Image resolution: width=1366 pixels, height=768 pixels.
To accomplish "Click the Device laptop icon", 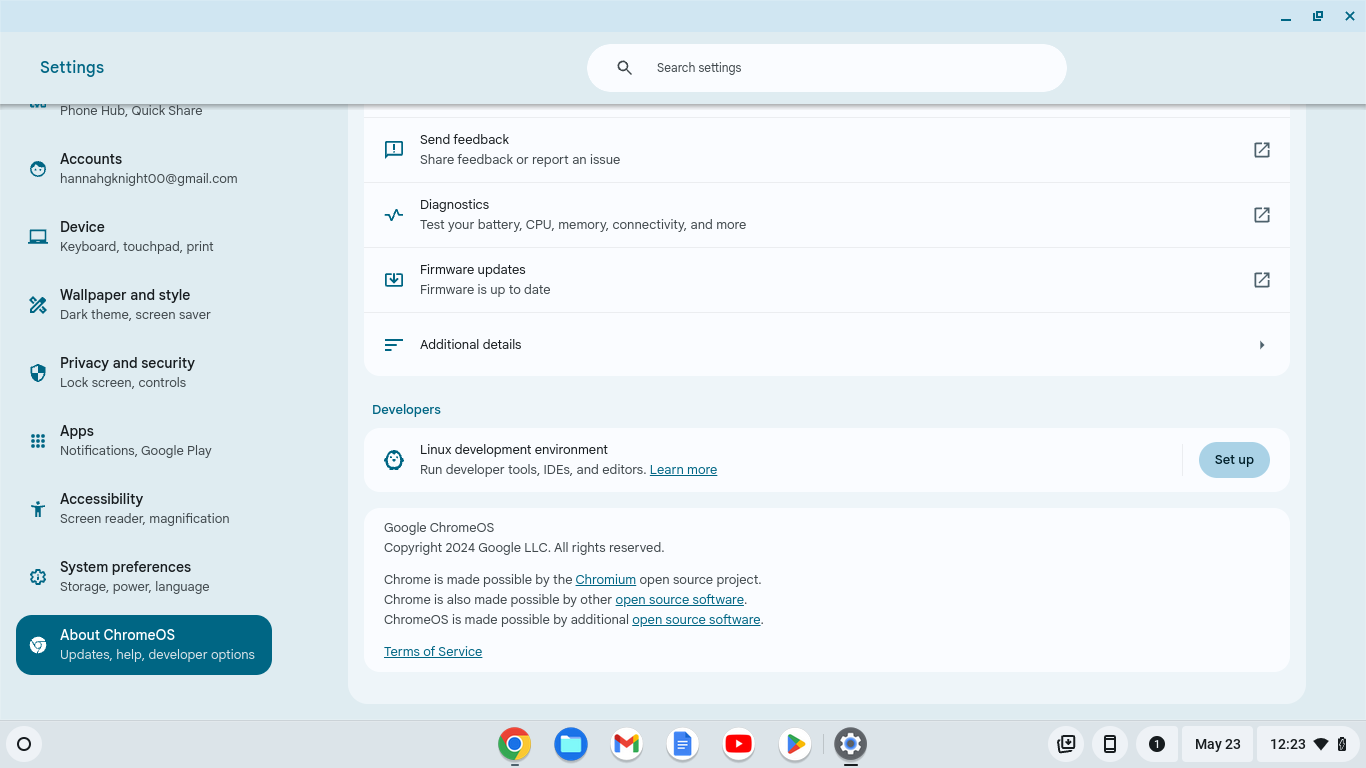I will click(x=38, y=237).
